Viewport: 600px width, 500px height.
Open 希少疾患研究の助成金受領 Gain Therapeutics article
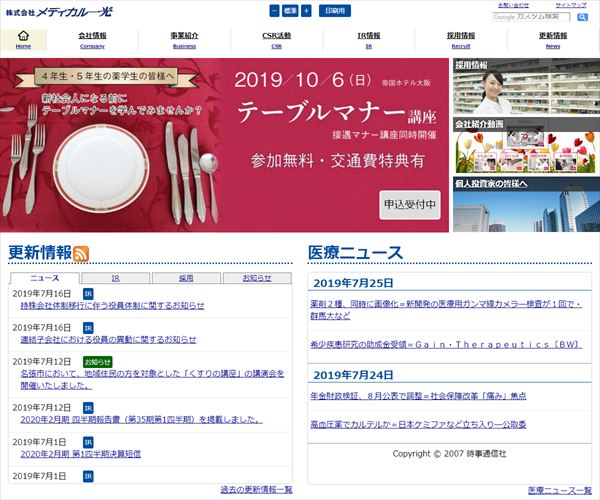pyautogui.click(x=446, y=345)
